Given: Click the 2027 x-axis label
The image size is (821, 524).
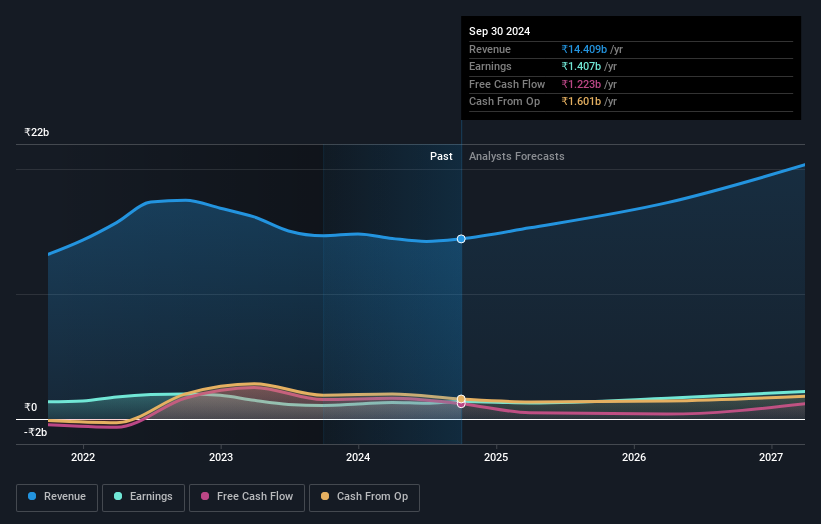Looking at the screenshot, I should click(x=771, y=458).
